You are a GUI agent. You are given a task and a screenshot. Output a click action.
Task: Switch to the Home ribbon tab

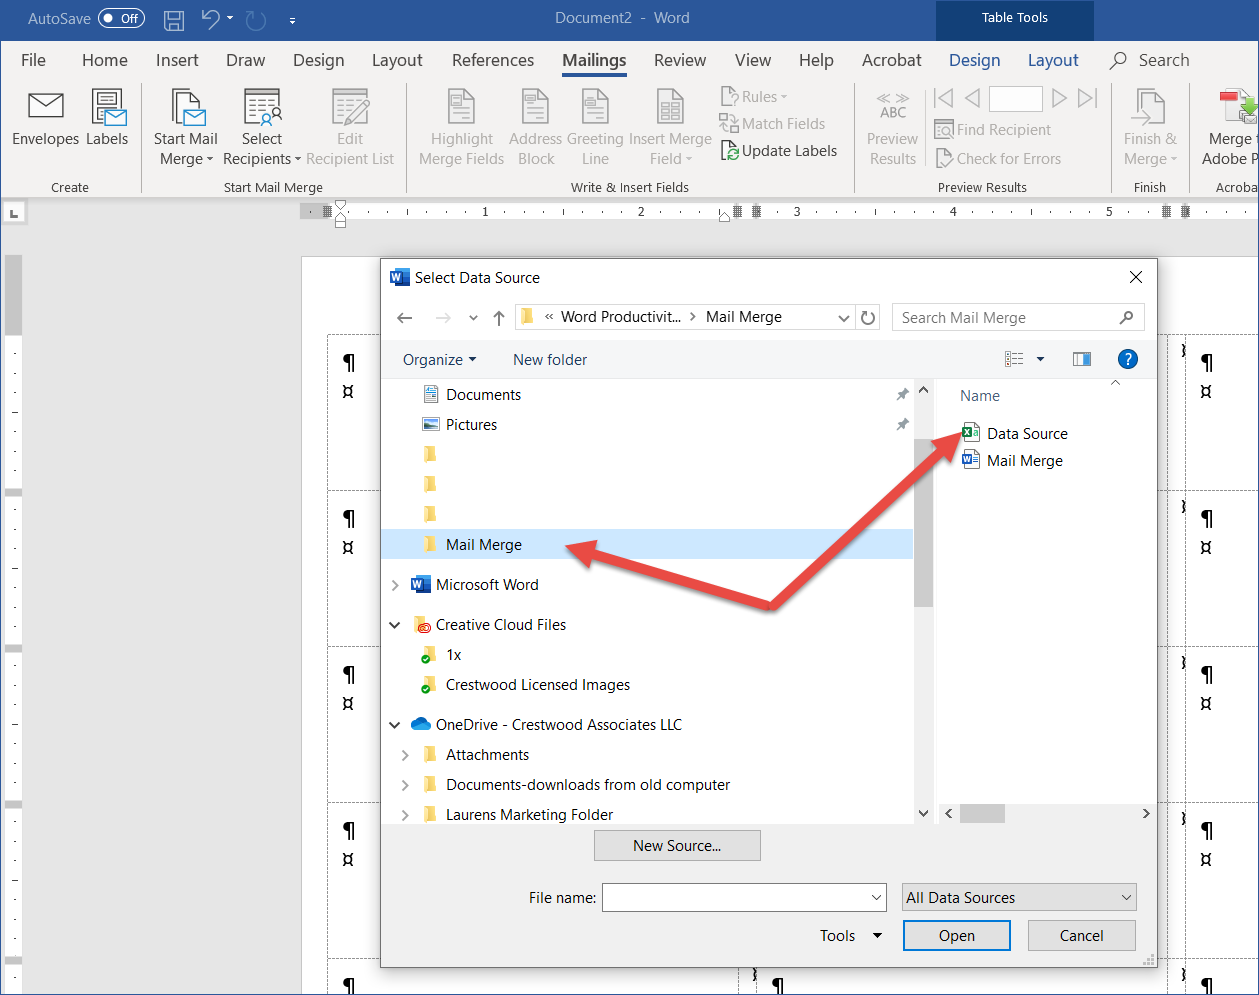coord(105,61)
